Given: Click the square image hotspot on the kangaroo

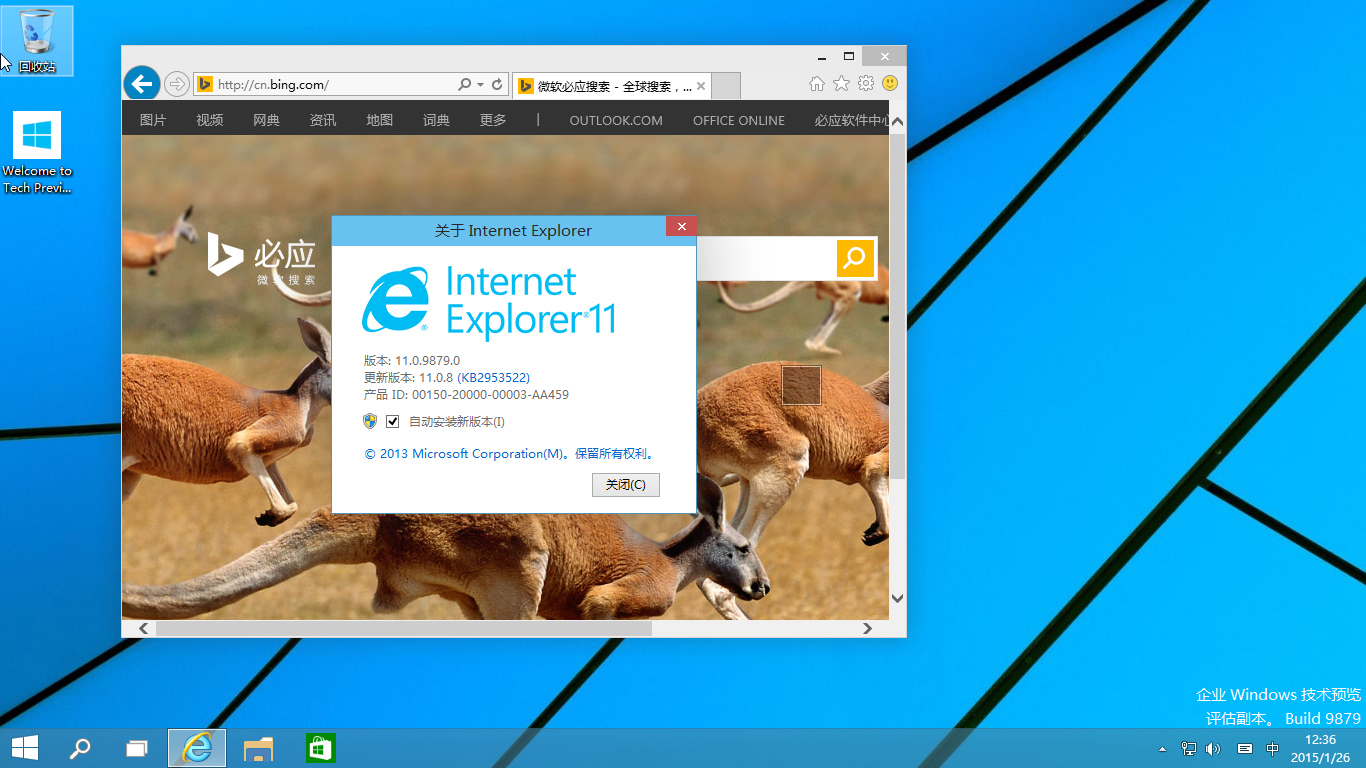Looking at the screenshot, I should pos(801,385).
